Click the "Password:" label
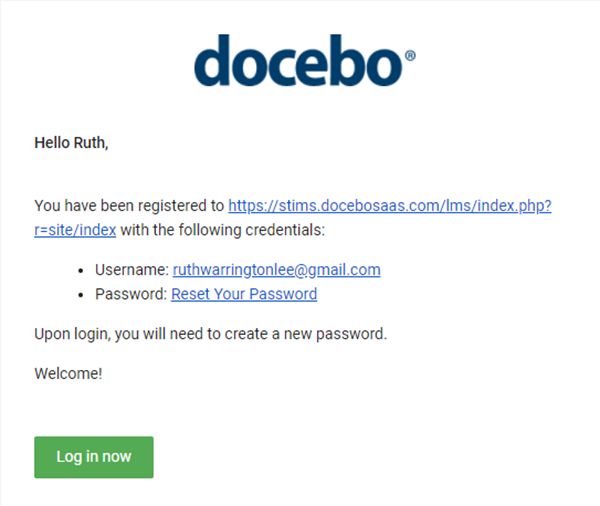Screen dimensions: 600x506 click(131, 294)
